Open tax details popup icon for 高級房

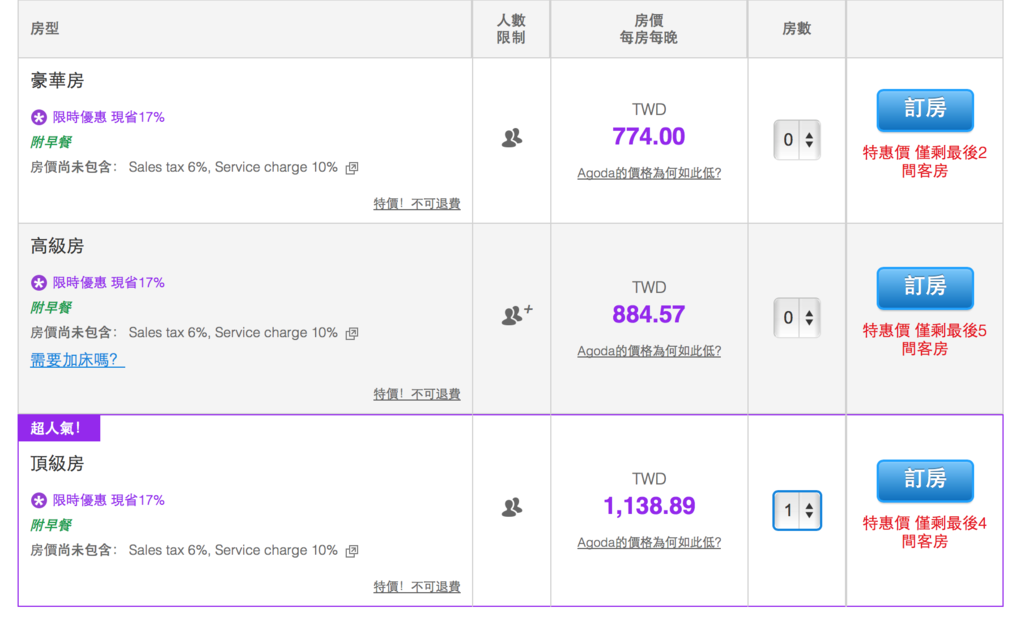(x=352, y=334)
